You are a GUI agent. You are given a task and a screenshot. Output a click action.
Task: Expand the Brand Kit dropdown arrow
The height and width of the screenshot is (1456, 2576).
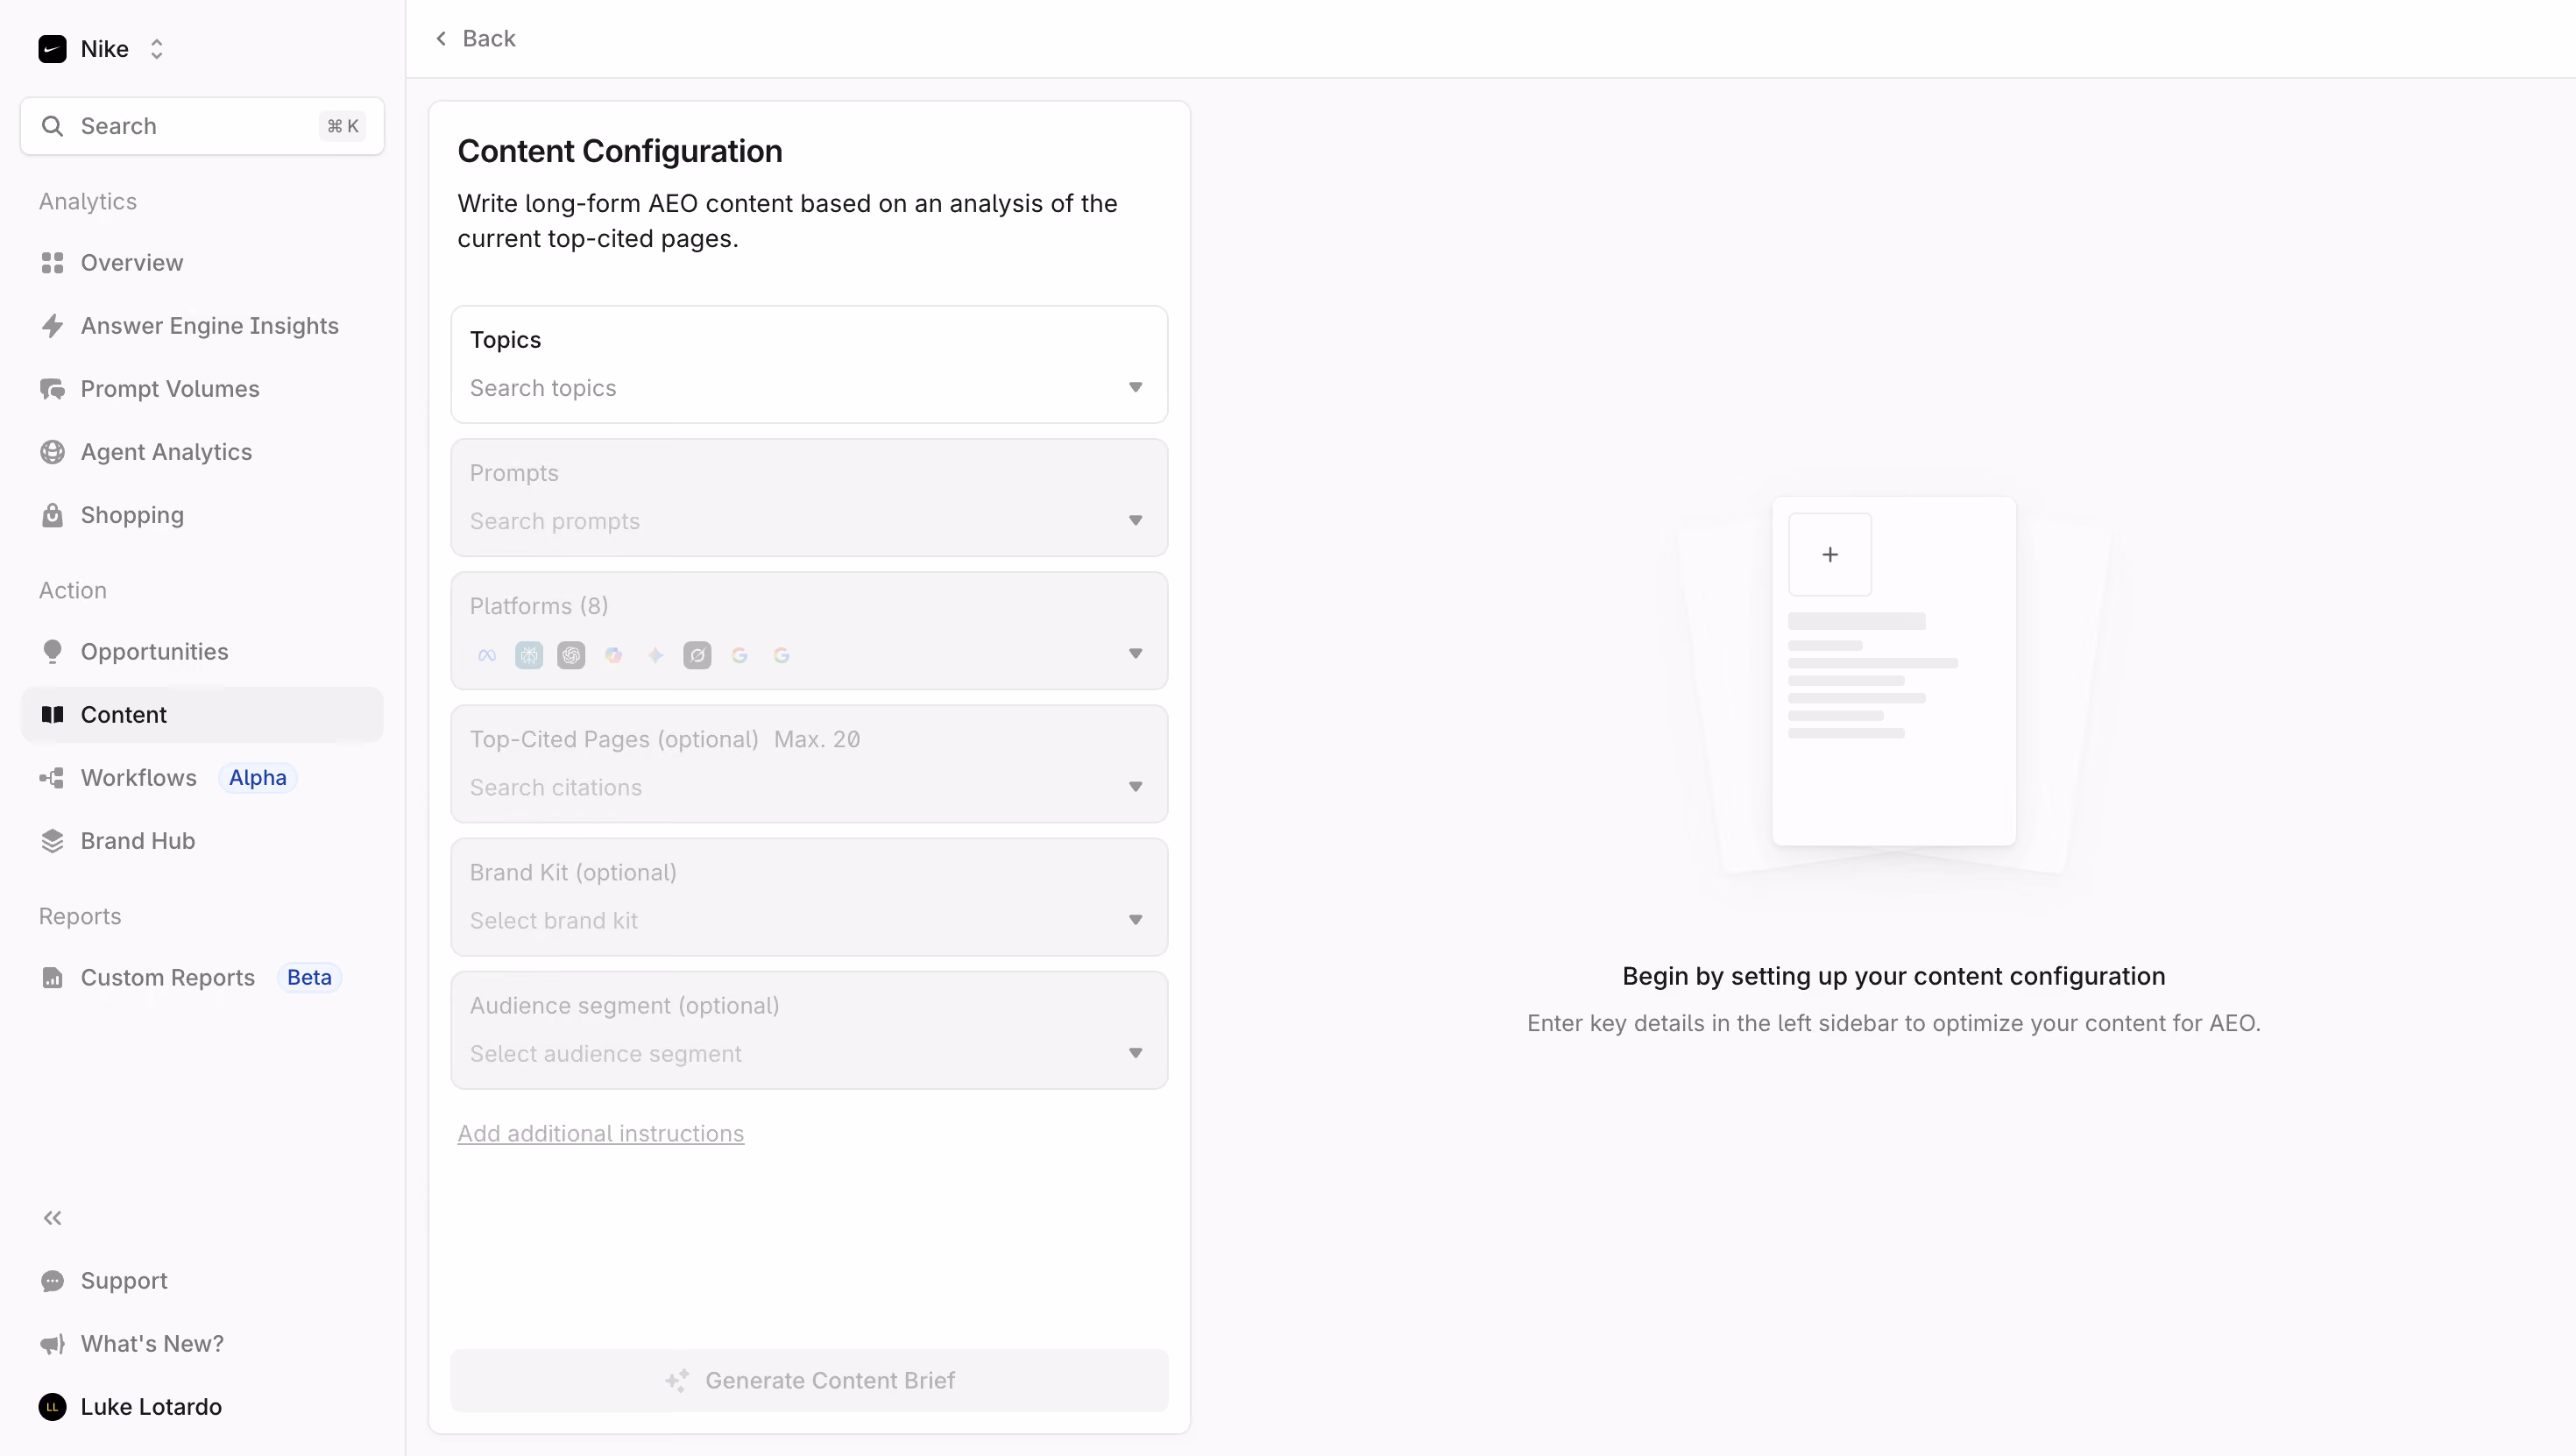(x=1135, y=920)
